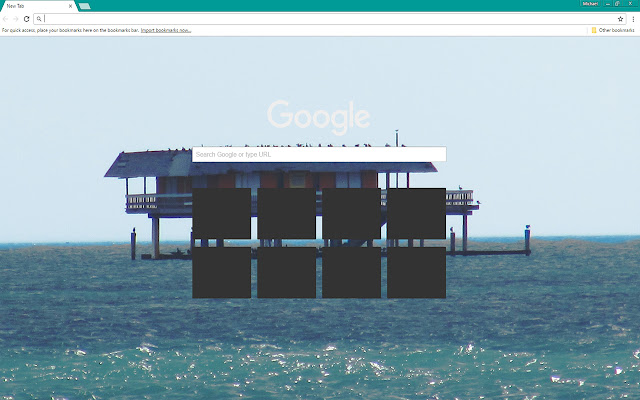This screenshot has width=640, height=400.
Task: Click the Google logo
Action: [x=319, y=117]
